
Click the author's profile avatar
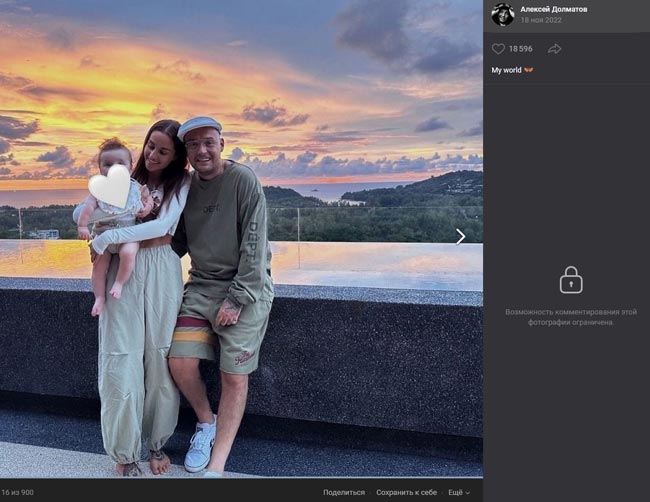pos(502,14)
